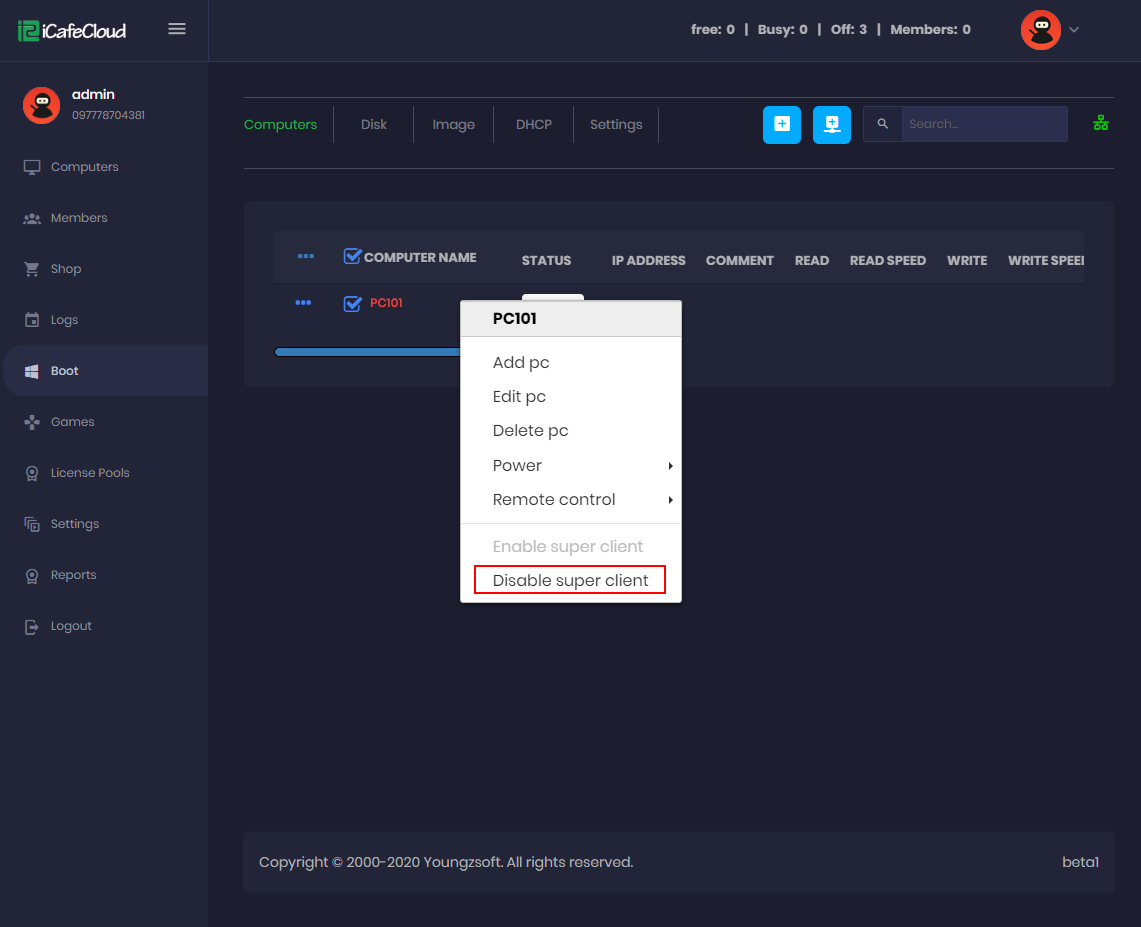
Task: Choose Edit pc from context menu
Action: coord(519,397)
